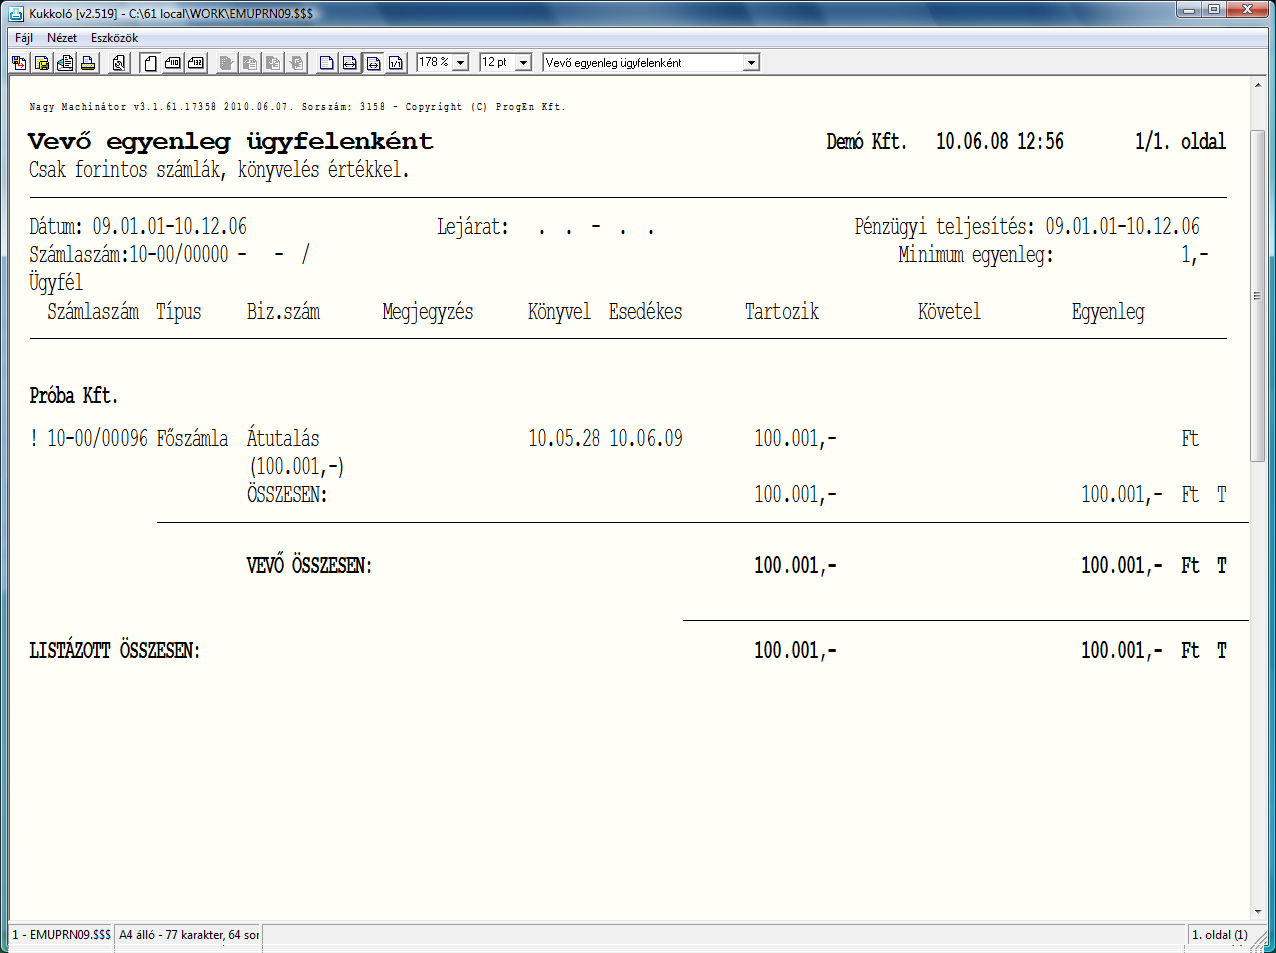Click status bar text 'A4 álló - 77 karakter'
This screenshot has height=953, width=1276.
click(172, 934)
